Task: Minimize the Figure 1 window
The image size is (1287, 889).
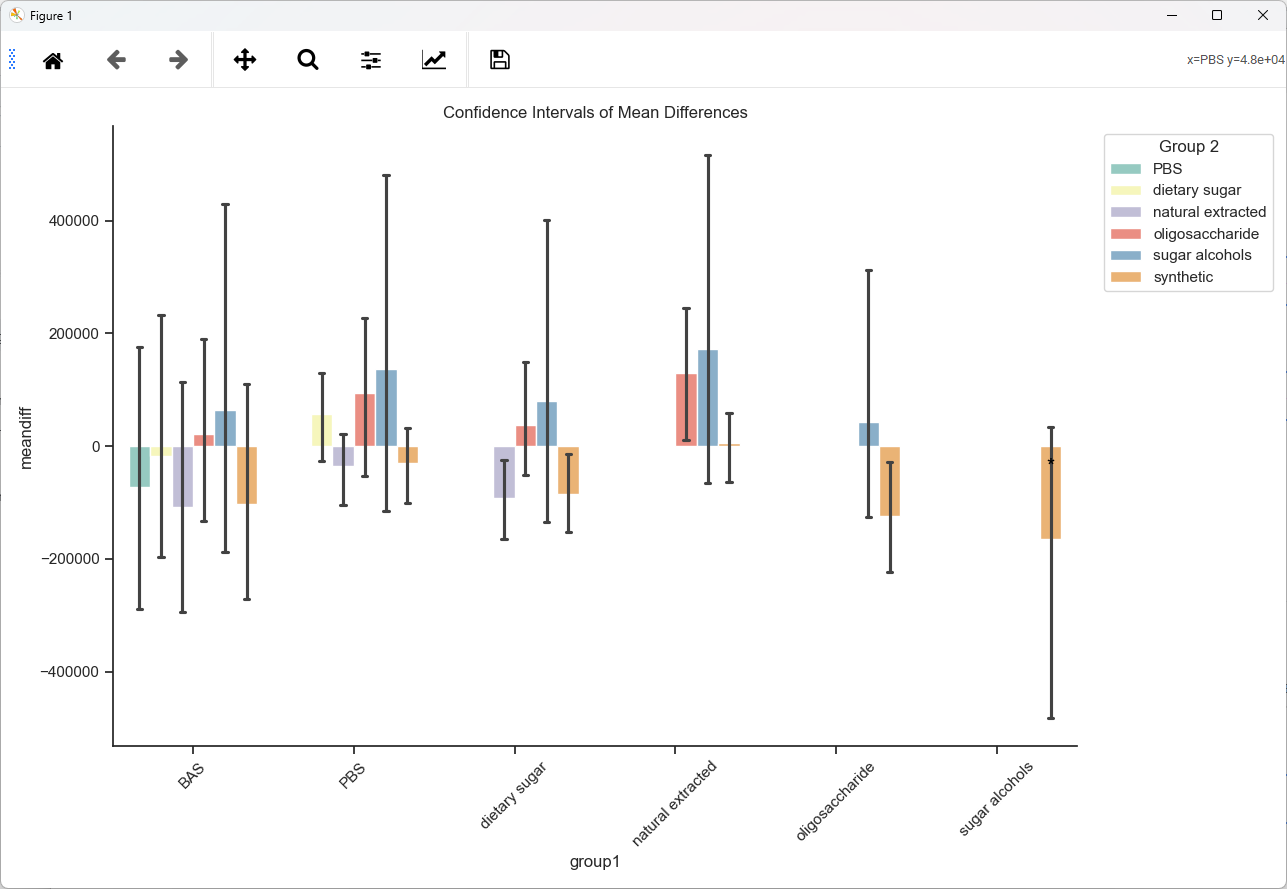Action: click(1169, 15)
